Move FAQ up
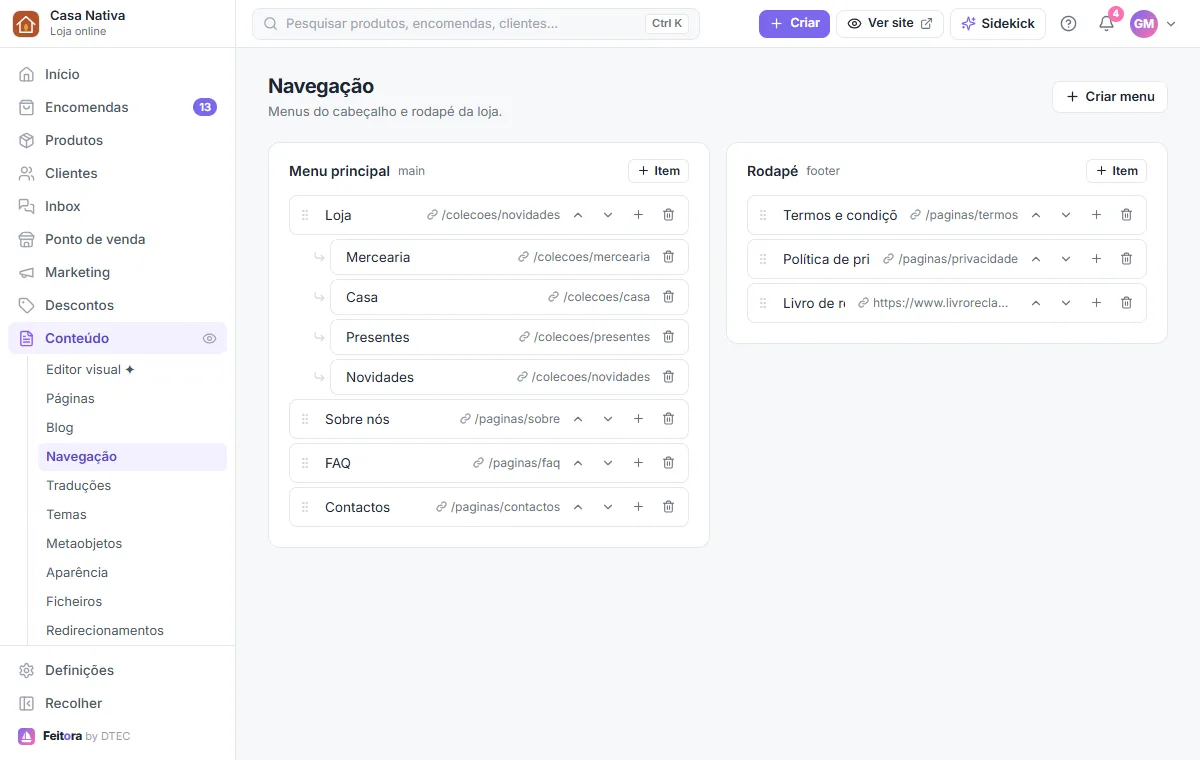This screenshot has height=760, width=1200. 578,463
